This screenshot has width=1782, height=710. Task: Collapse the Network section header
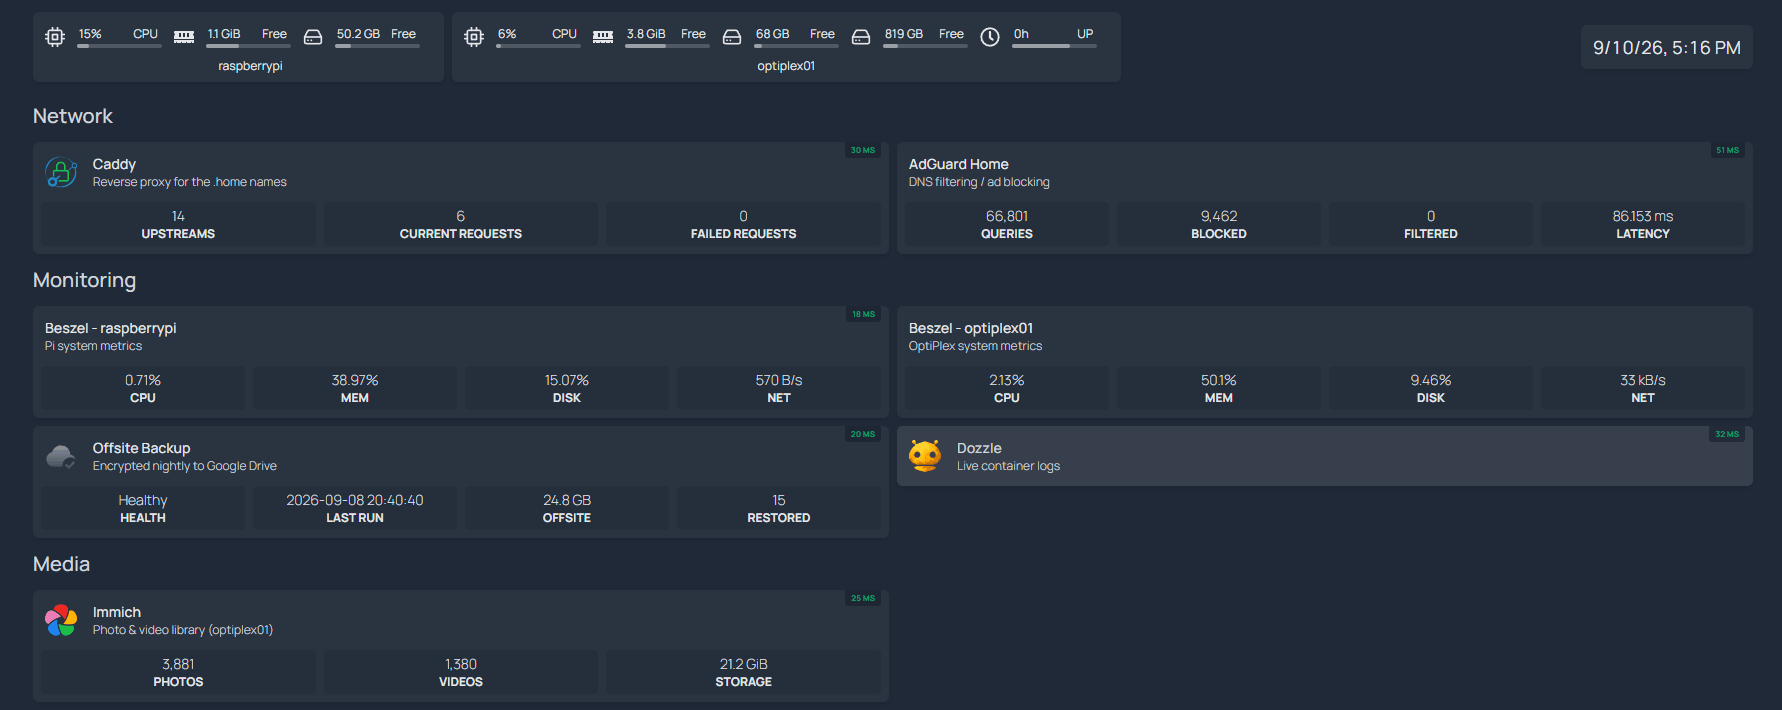click(73, 116)
